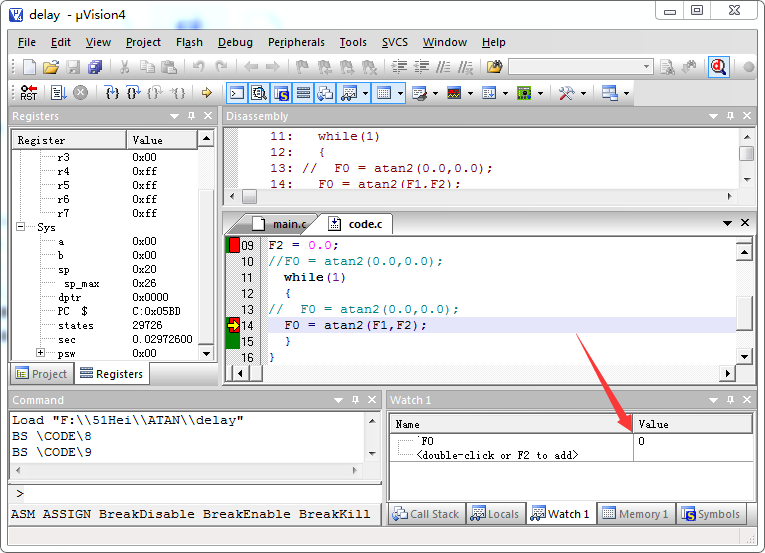Open a file using the folder icon
The image size is (765, 553).
click(x=51, y=67)
